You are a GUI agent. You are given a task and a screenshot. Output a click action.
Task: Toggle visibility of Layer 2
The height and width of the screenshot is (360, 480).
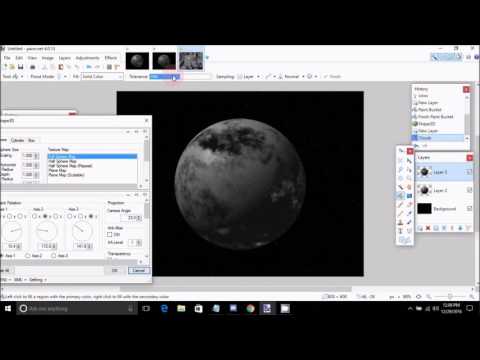469,190
